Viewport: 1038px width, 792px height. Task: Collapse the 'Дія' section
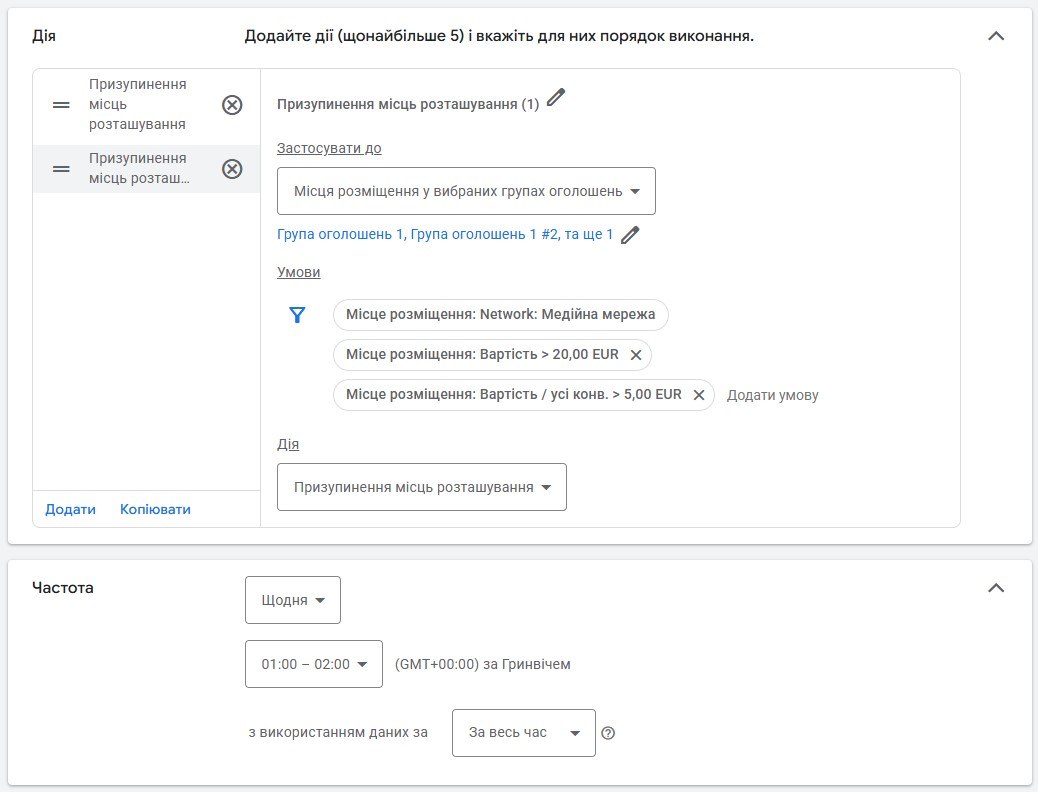click(996, 36)
